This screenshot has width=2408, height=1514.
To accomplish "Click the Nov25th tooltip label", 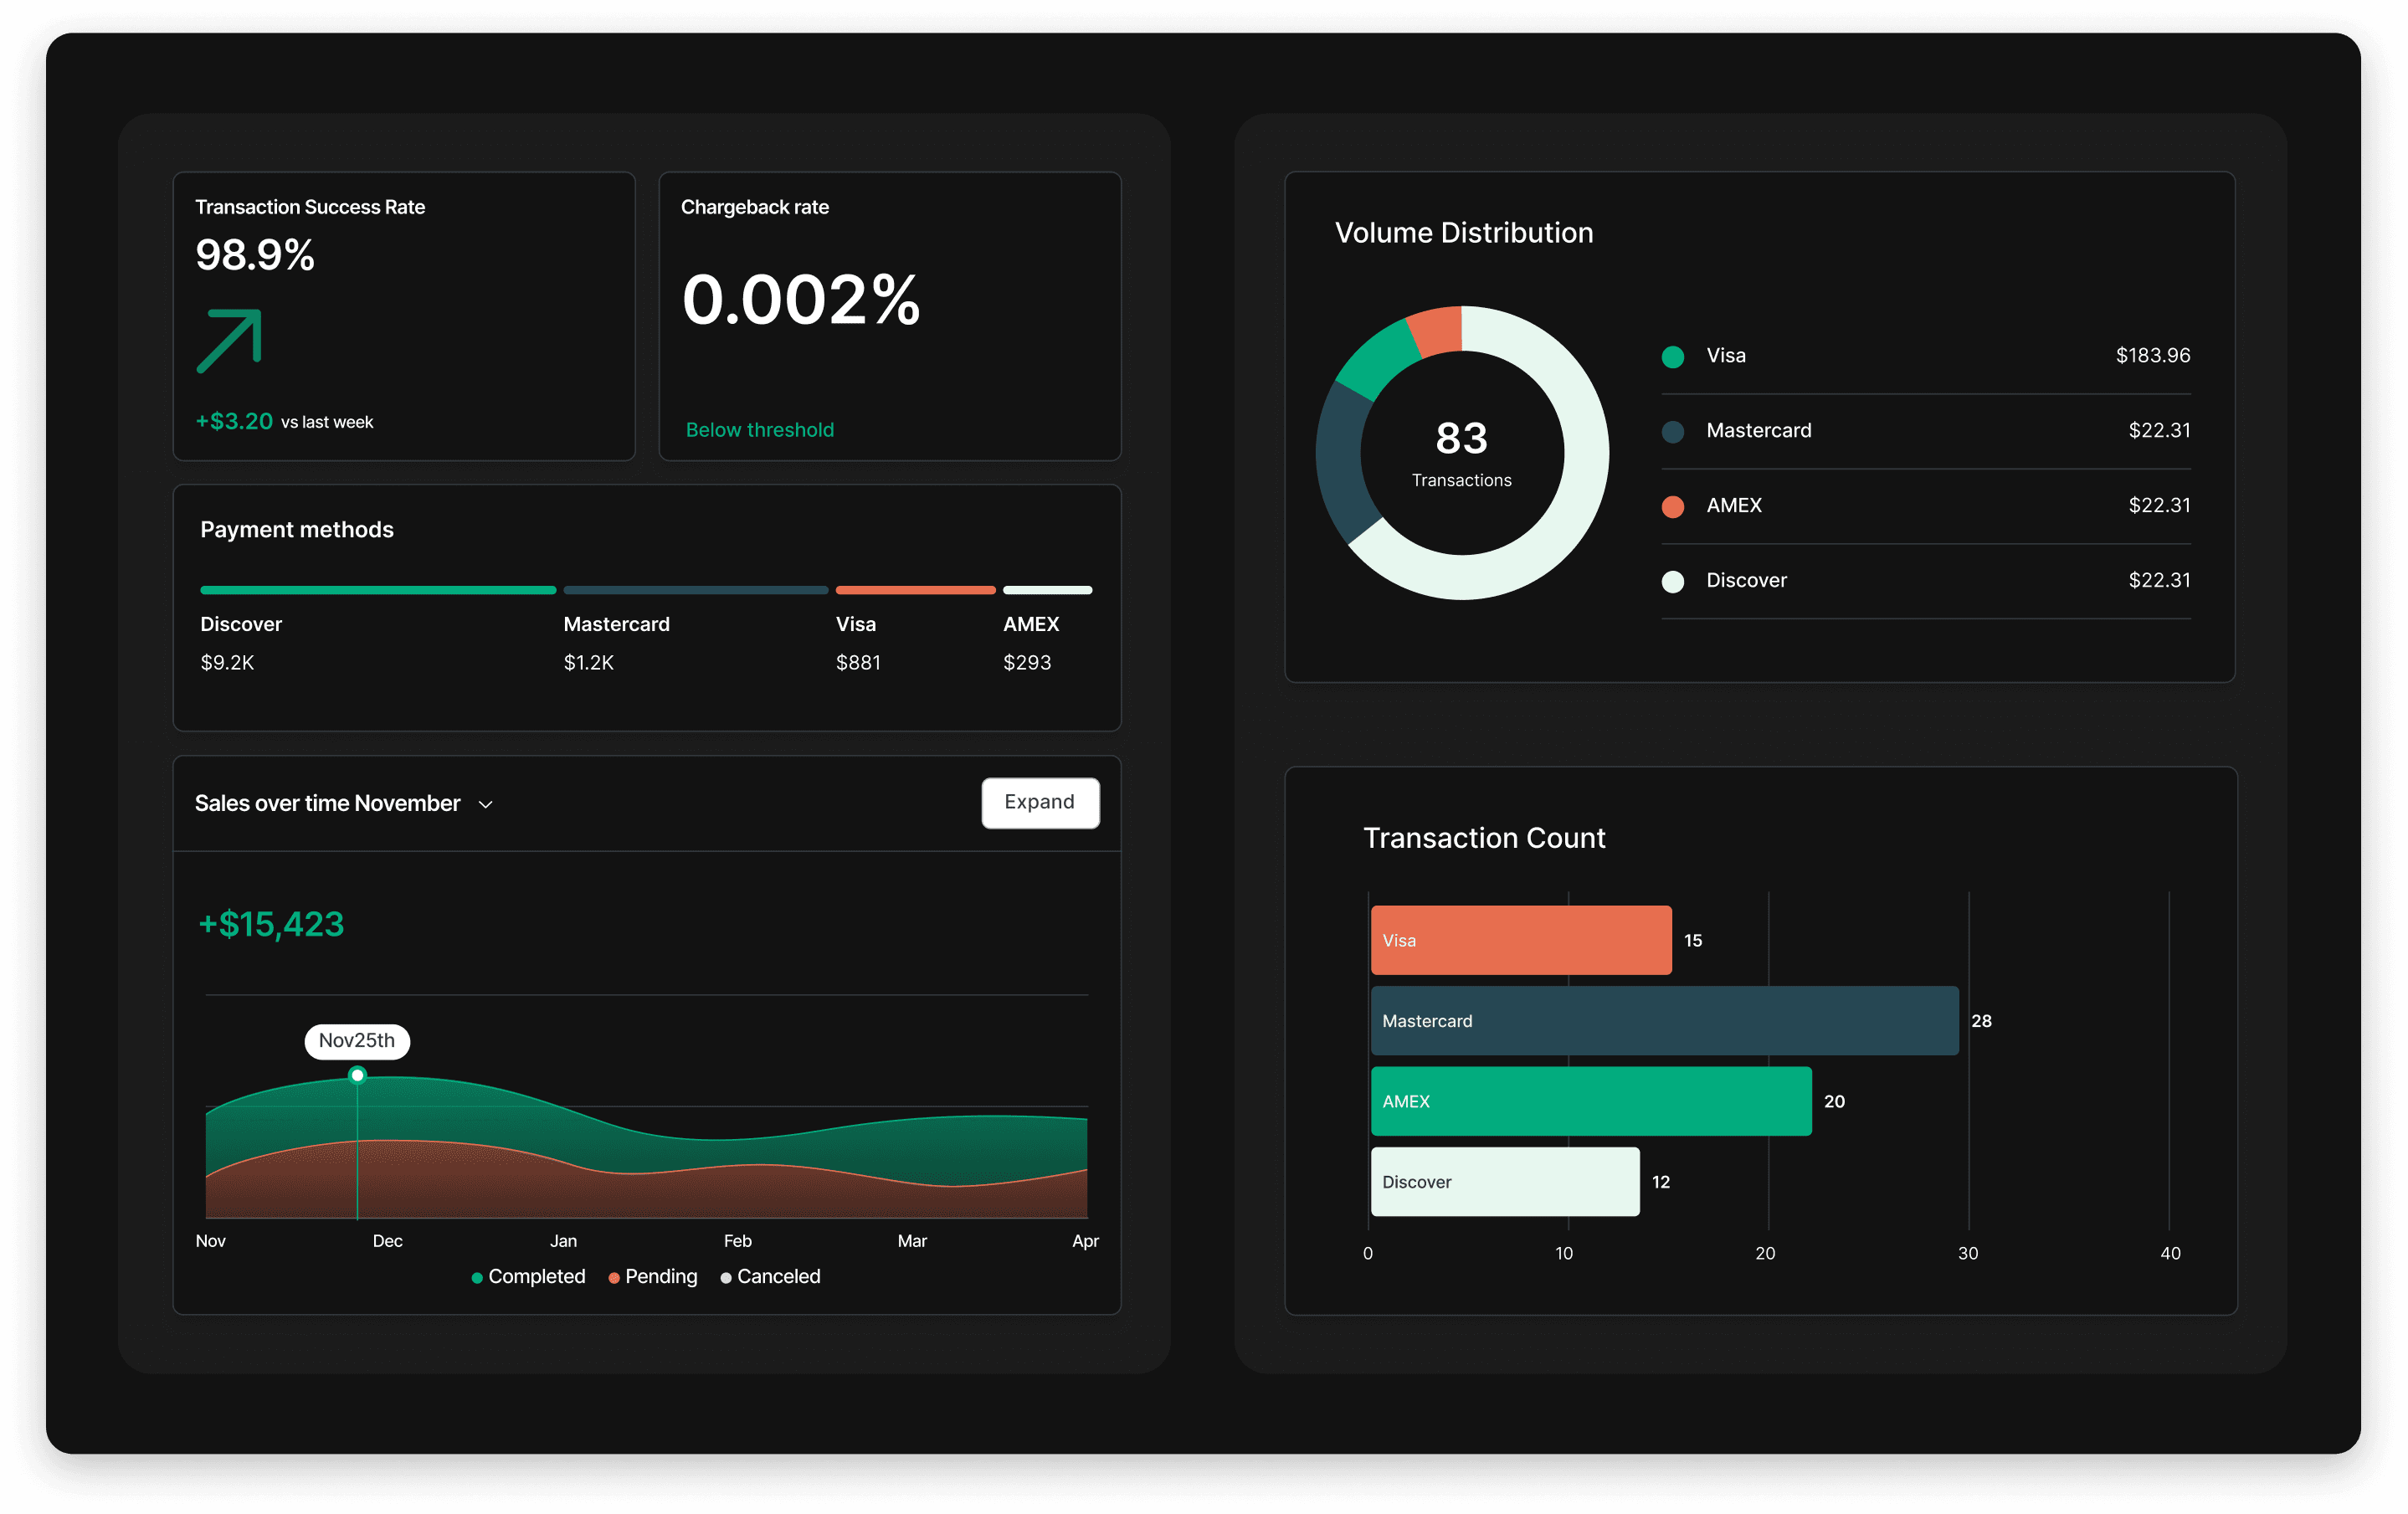I will pos(357,1041).
